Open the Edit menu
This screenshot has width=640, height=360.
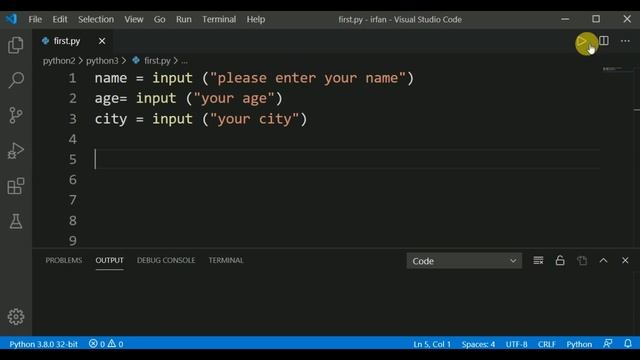[x=60, y=19]
